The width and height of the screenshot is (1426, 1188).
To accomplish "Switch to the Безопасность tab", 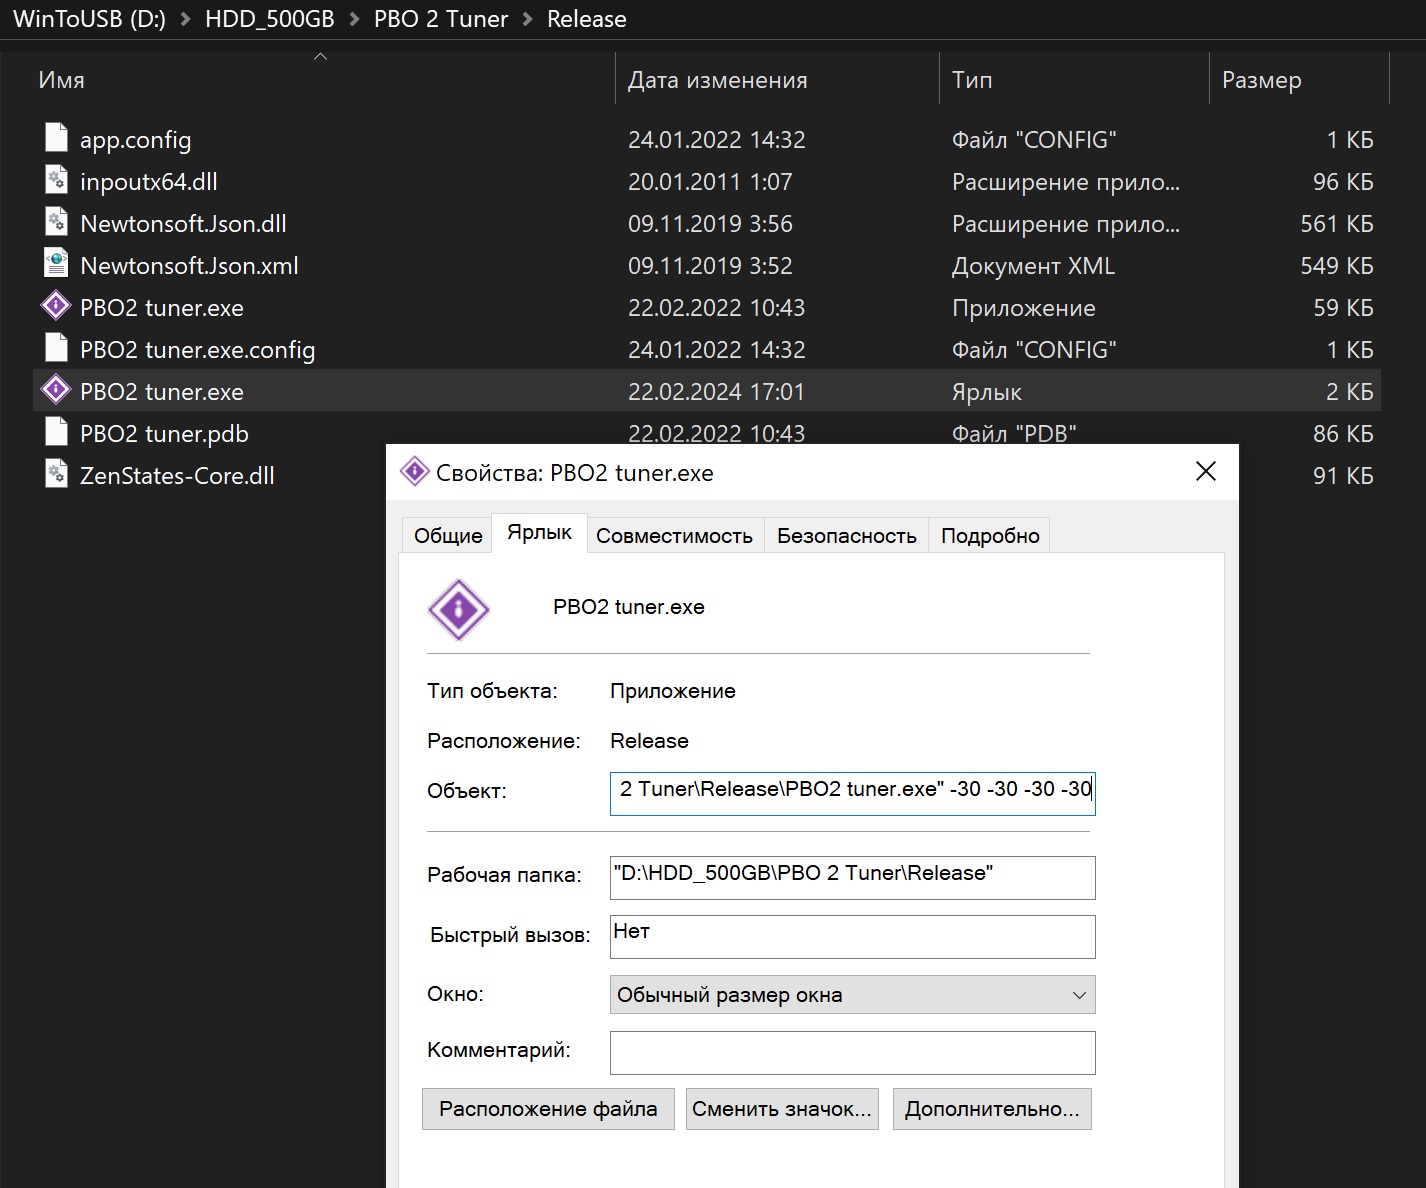I will (846, 536).
